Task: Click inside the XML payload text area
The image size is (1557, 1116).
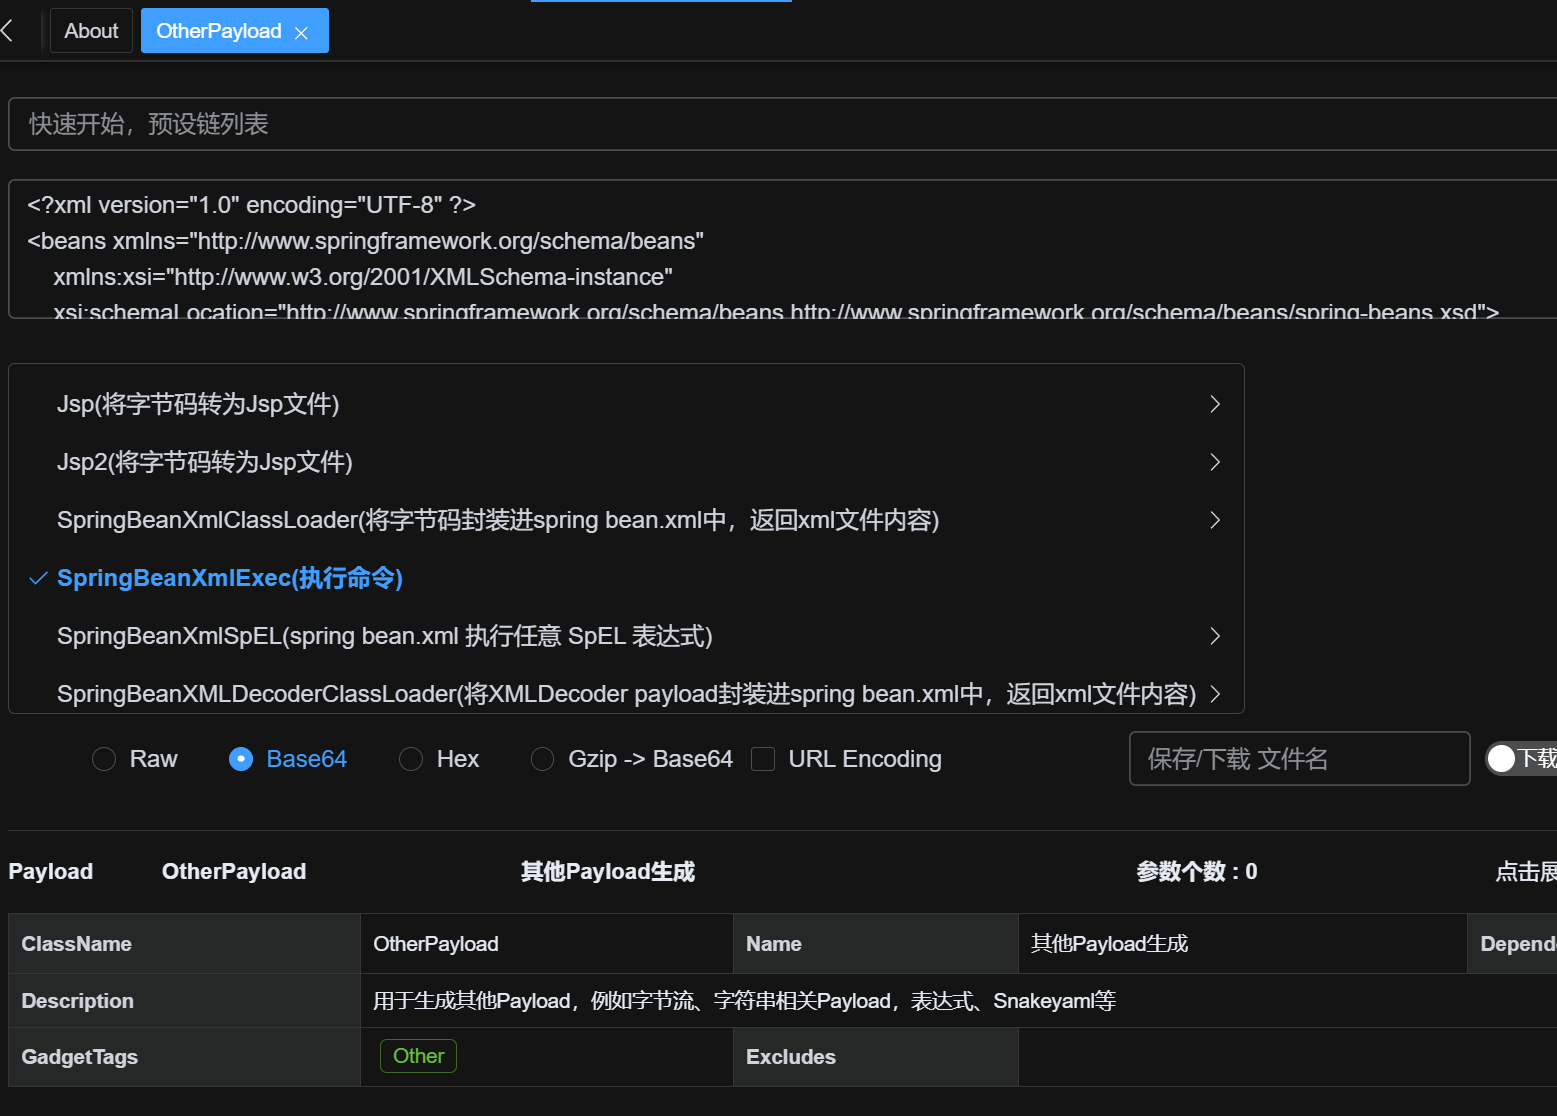Action: pos(780,250)
